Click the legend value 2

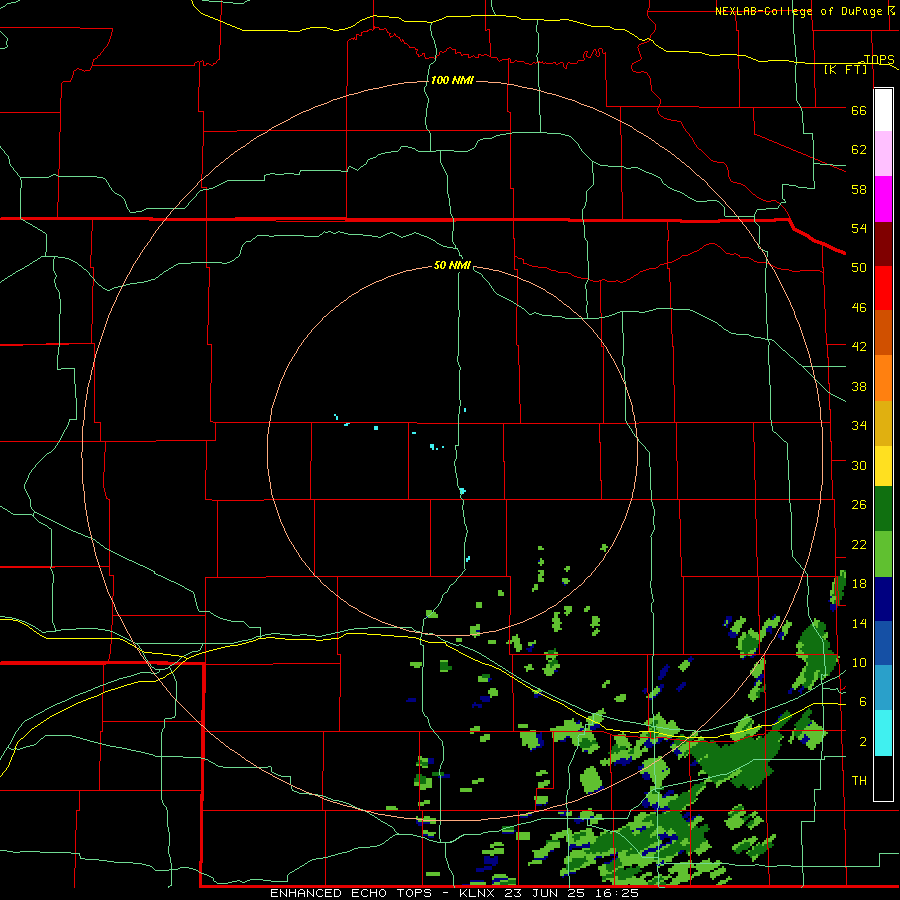[x=863, y=742]
